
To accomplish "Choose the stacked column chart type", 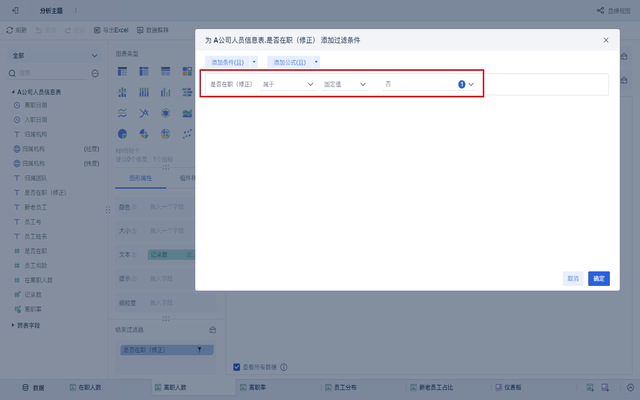I will 144,92.
